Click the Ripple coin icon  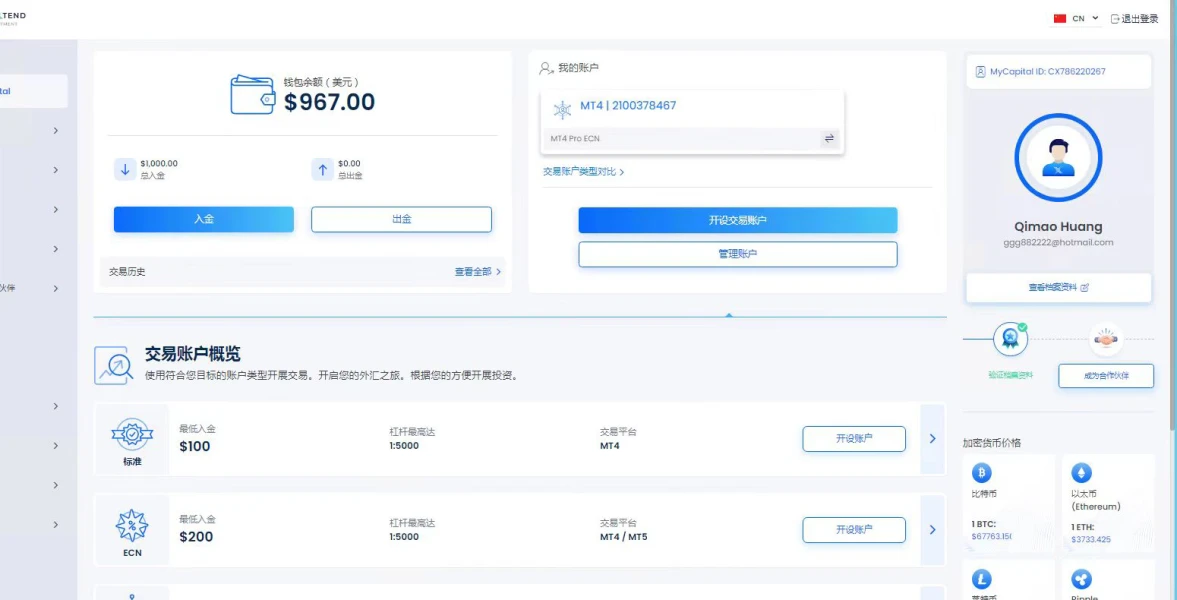[1082, 579]
